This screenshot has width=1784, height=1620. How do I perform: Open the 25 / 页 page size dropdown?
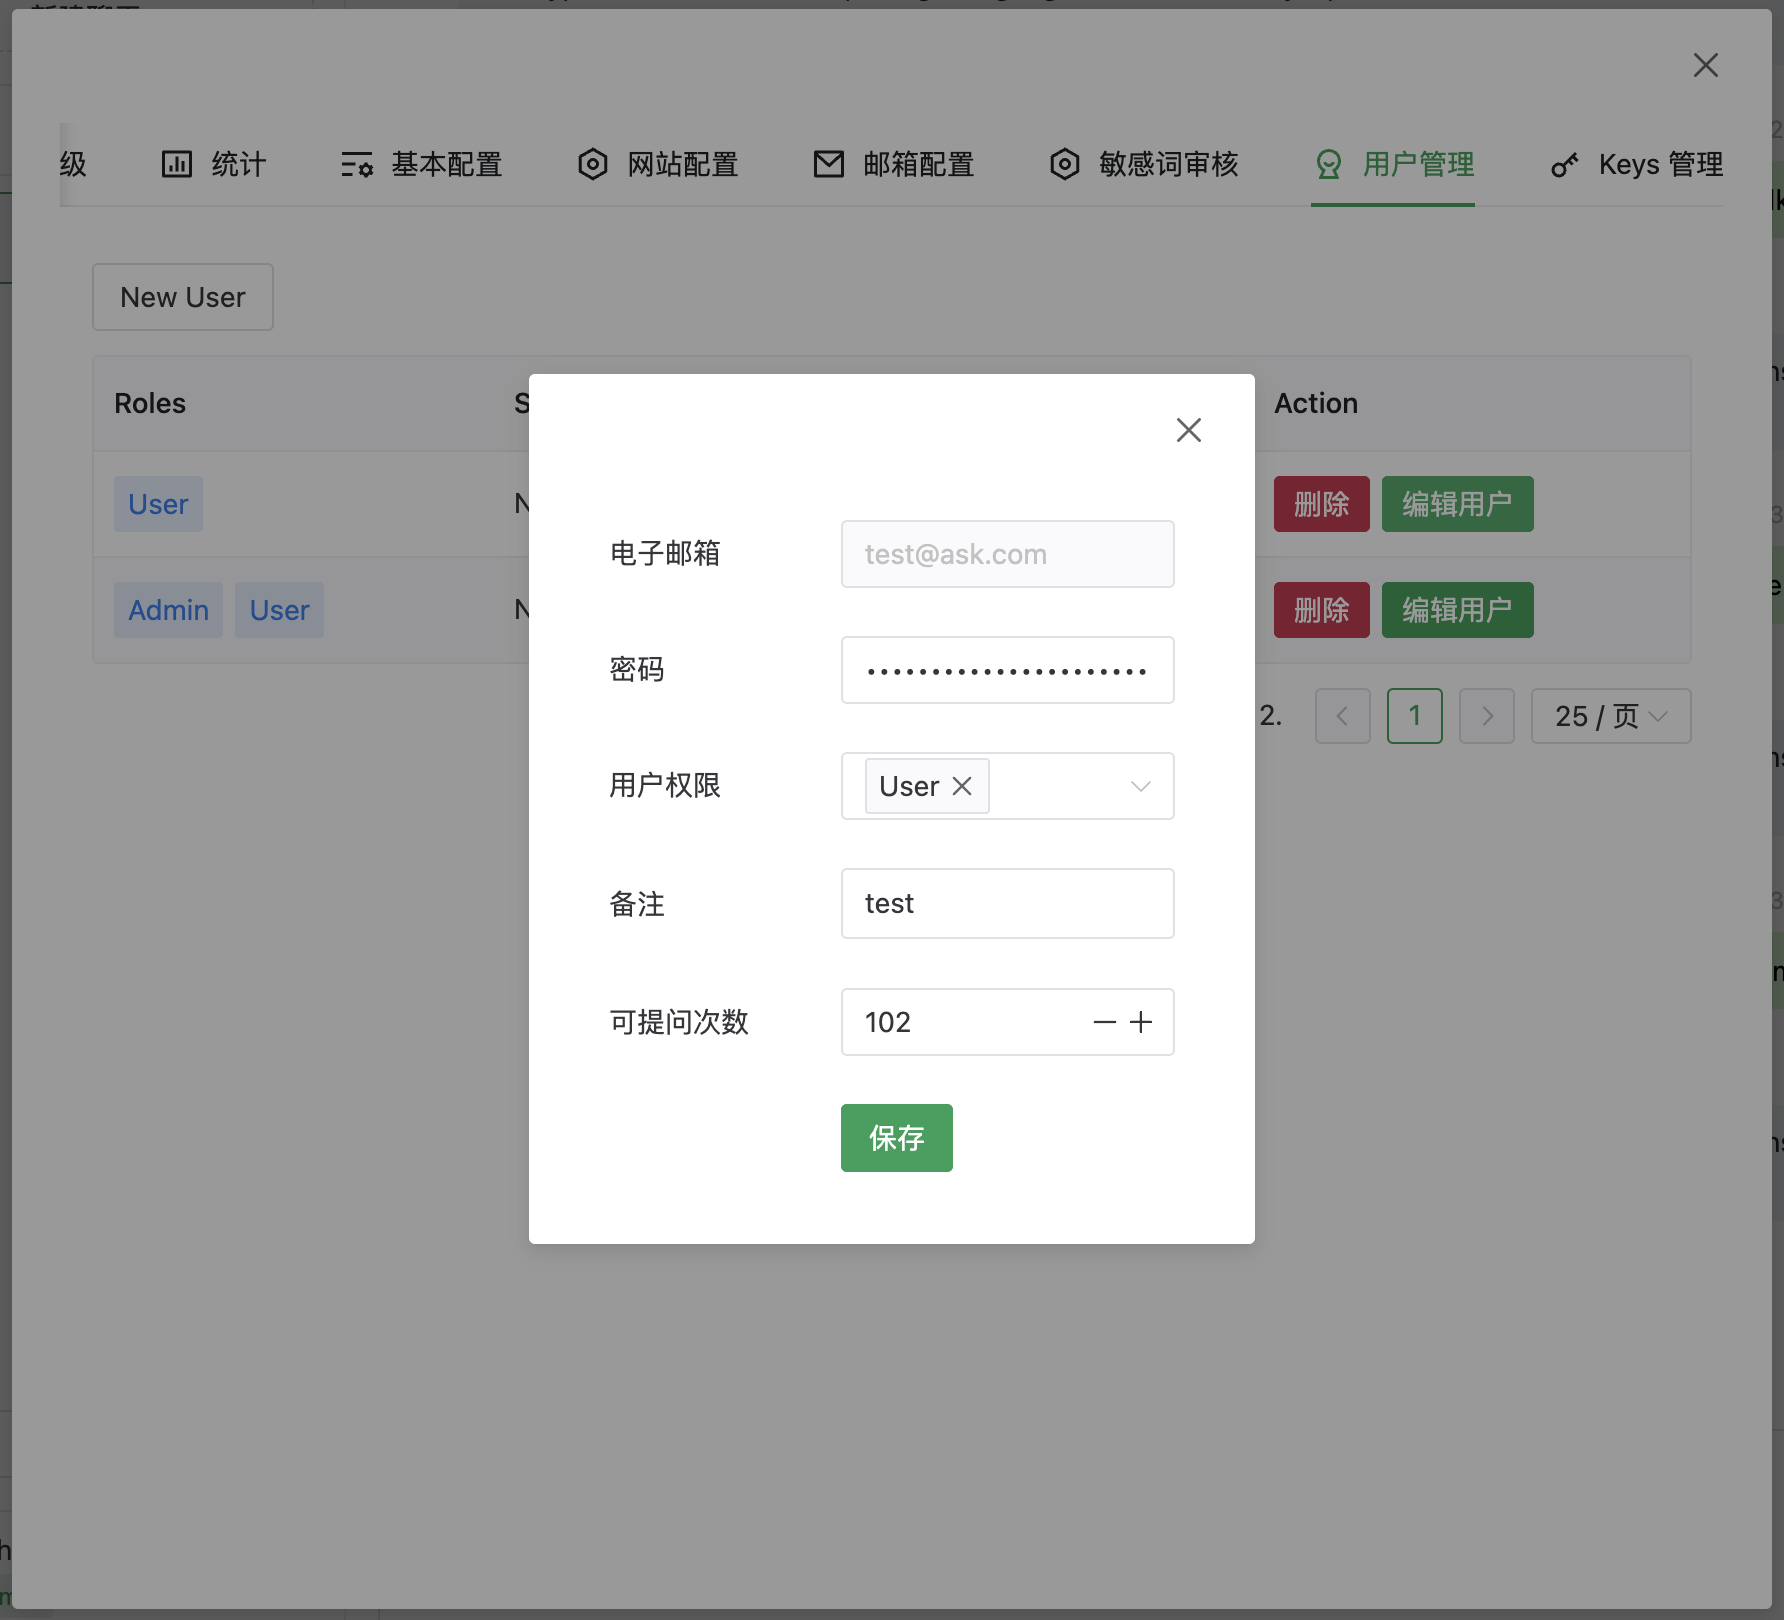1610,716
